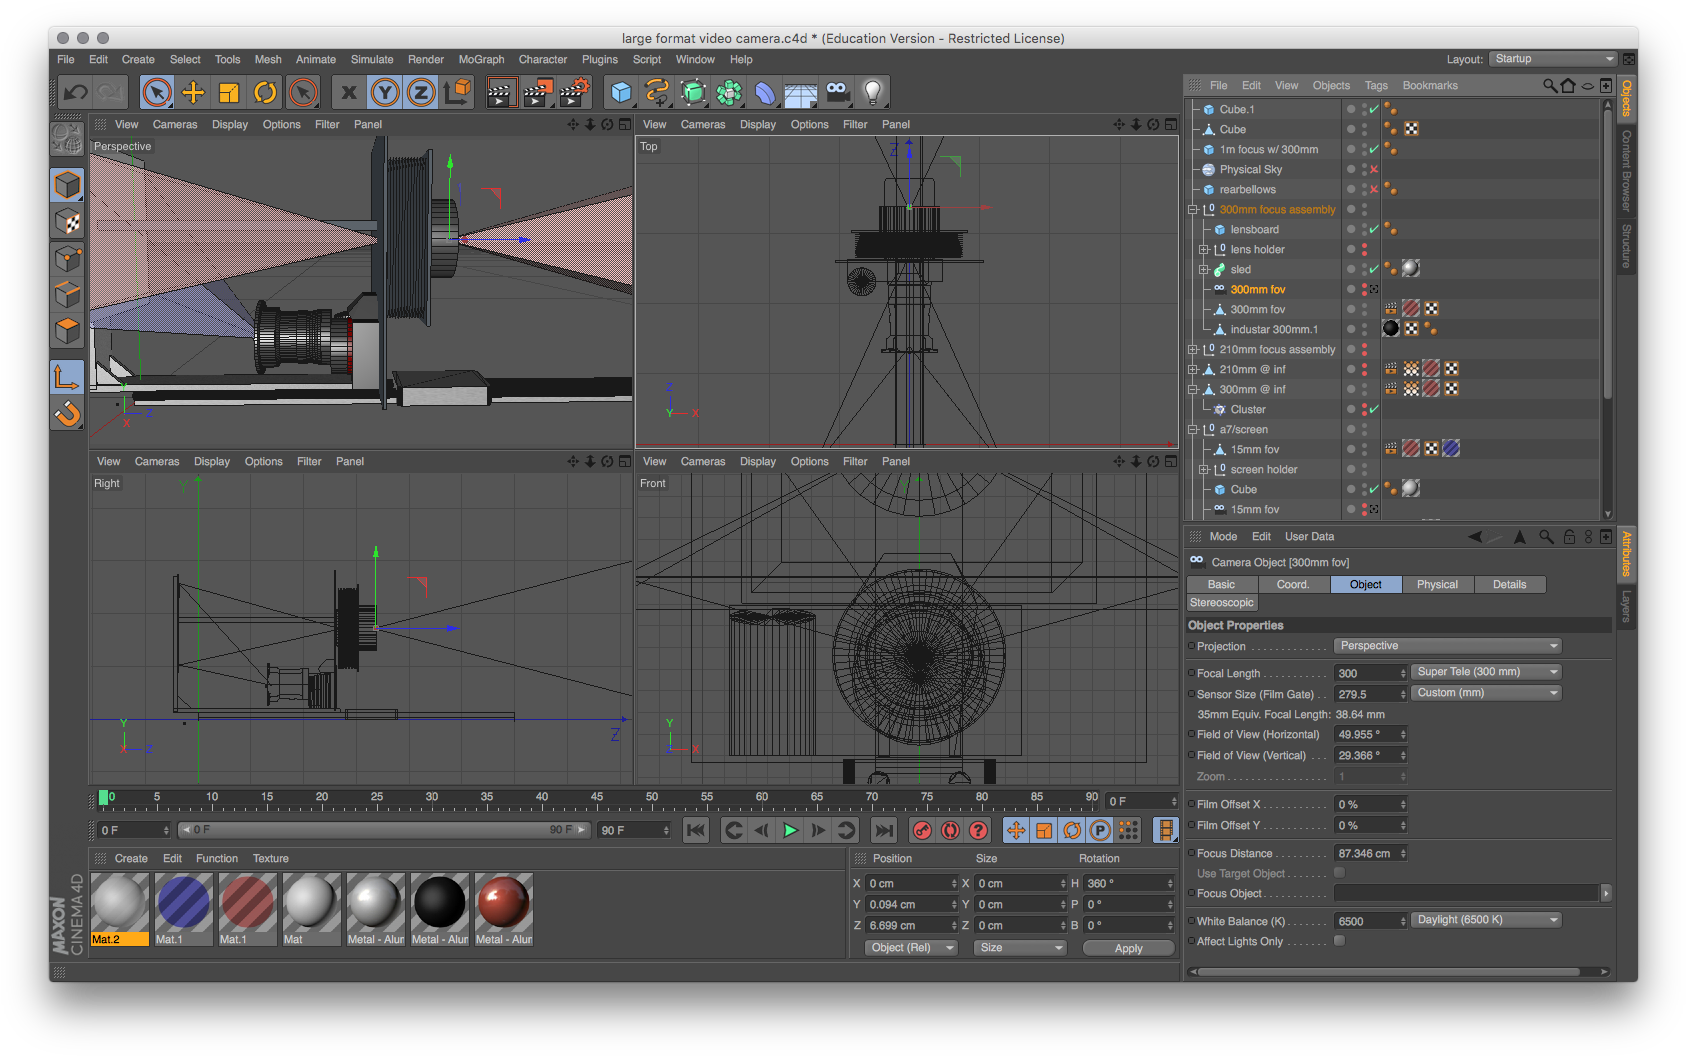Switch to the Physical tab in Attributes
This screenshot has width=1686, height=1056.
1437,585
